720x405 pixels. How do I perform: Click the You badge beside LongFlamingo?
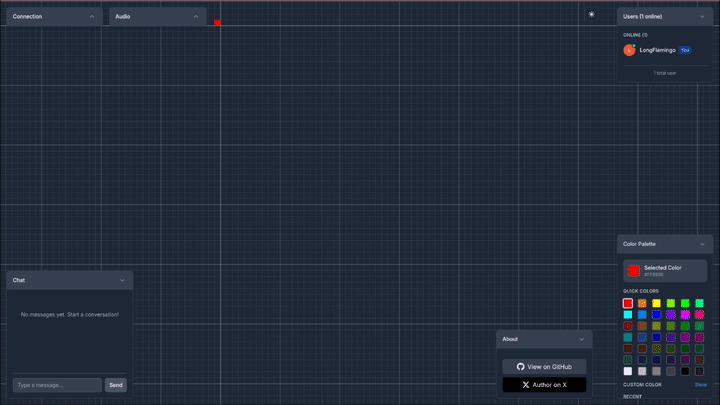(685, 50)
